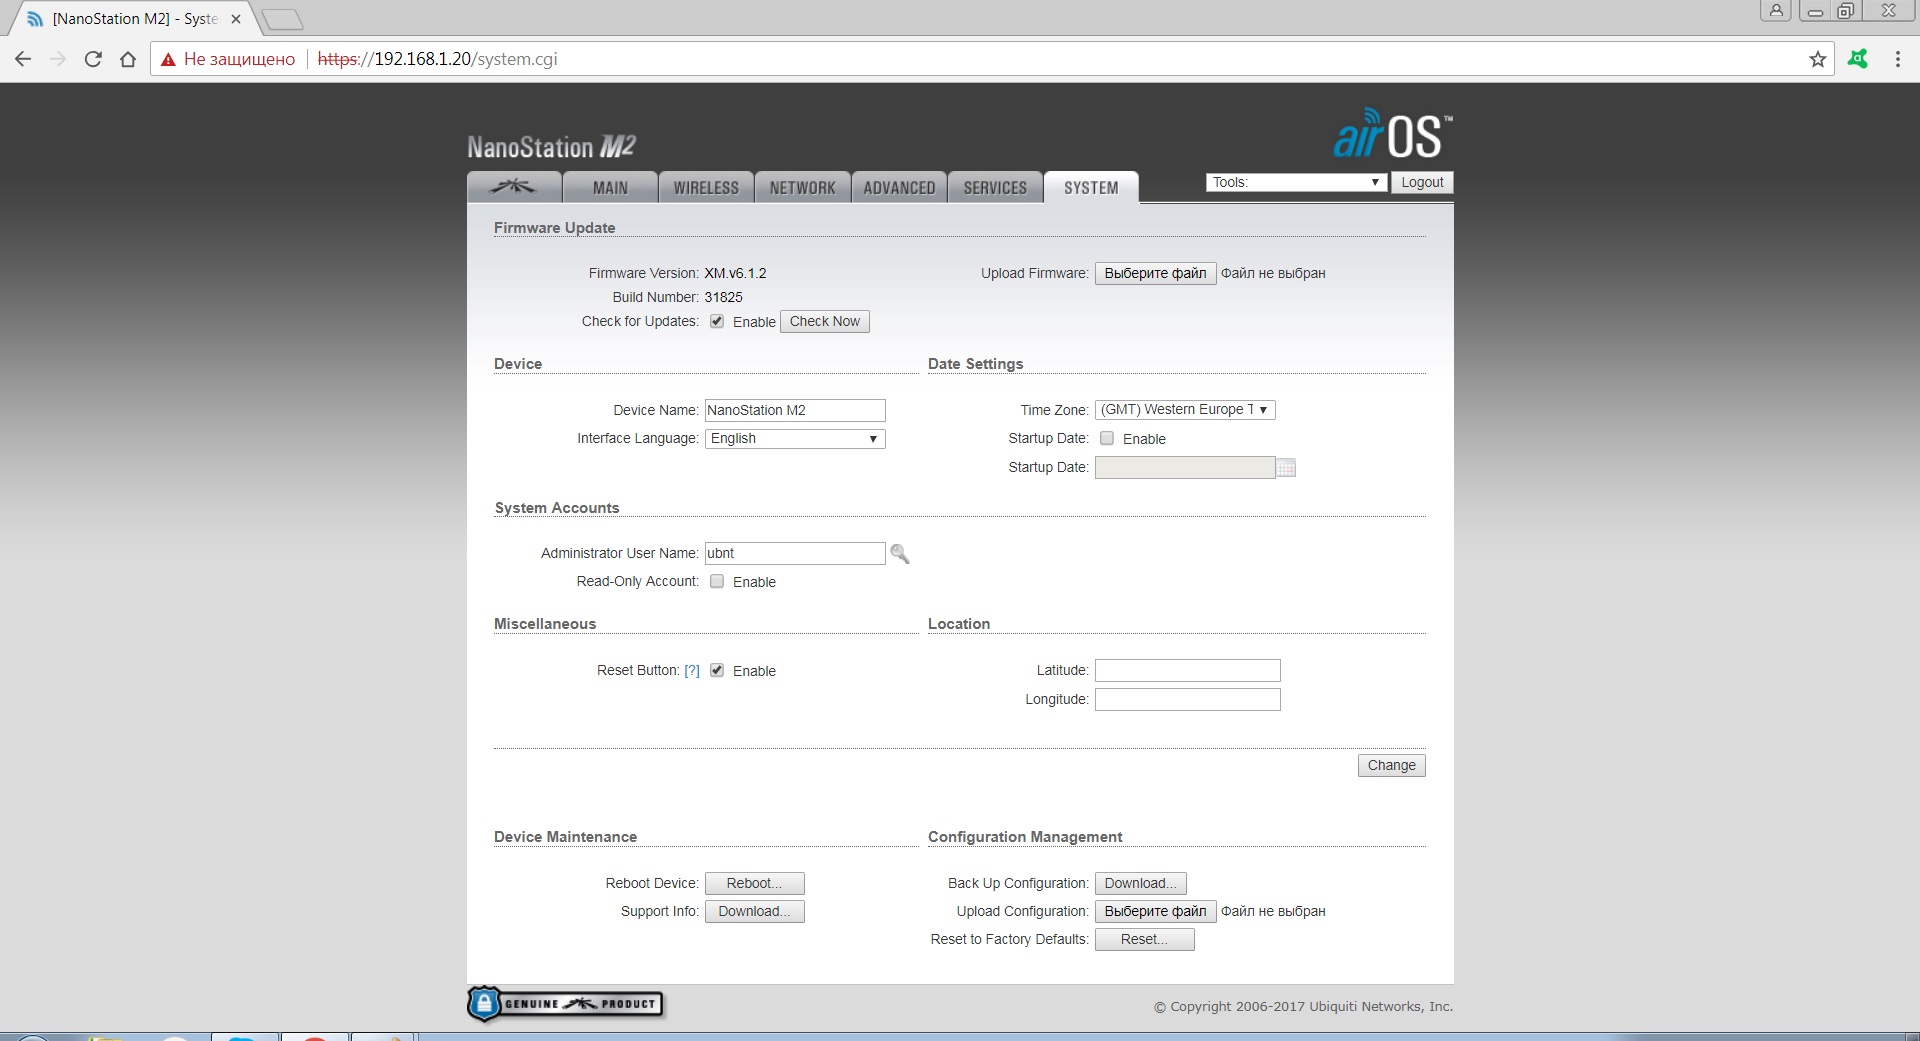Switch to the NETWORK tab

[802, 187]
